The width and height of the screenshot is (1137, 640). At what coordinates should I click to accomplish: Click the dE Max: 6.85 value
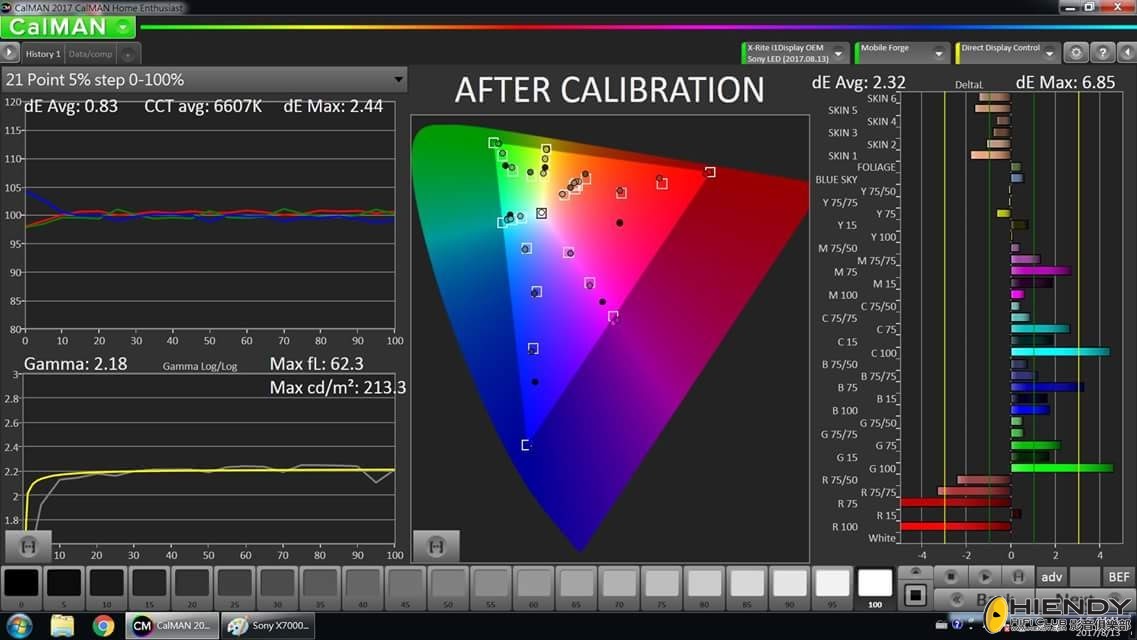pos(1065,82)
